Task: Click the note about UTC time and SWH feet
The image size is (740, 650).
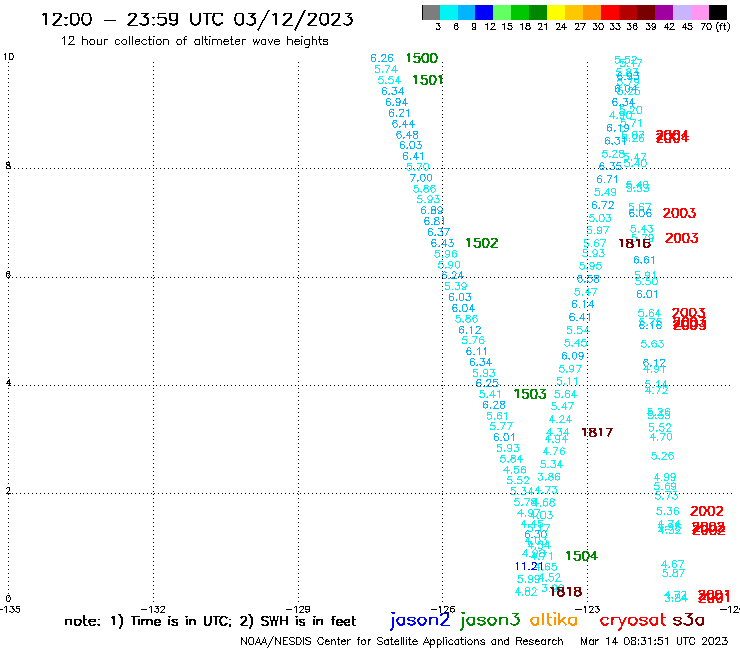Action: tap(210, 621)
